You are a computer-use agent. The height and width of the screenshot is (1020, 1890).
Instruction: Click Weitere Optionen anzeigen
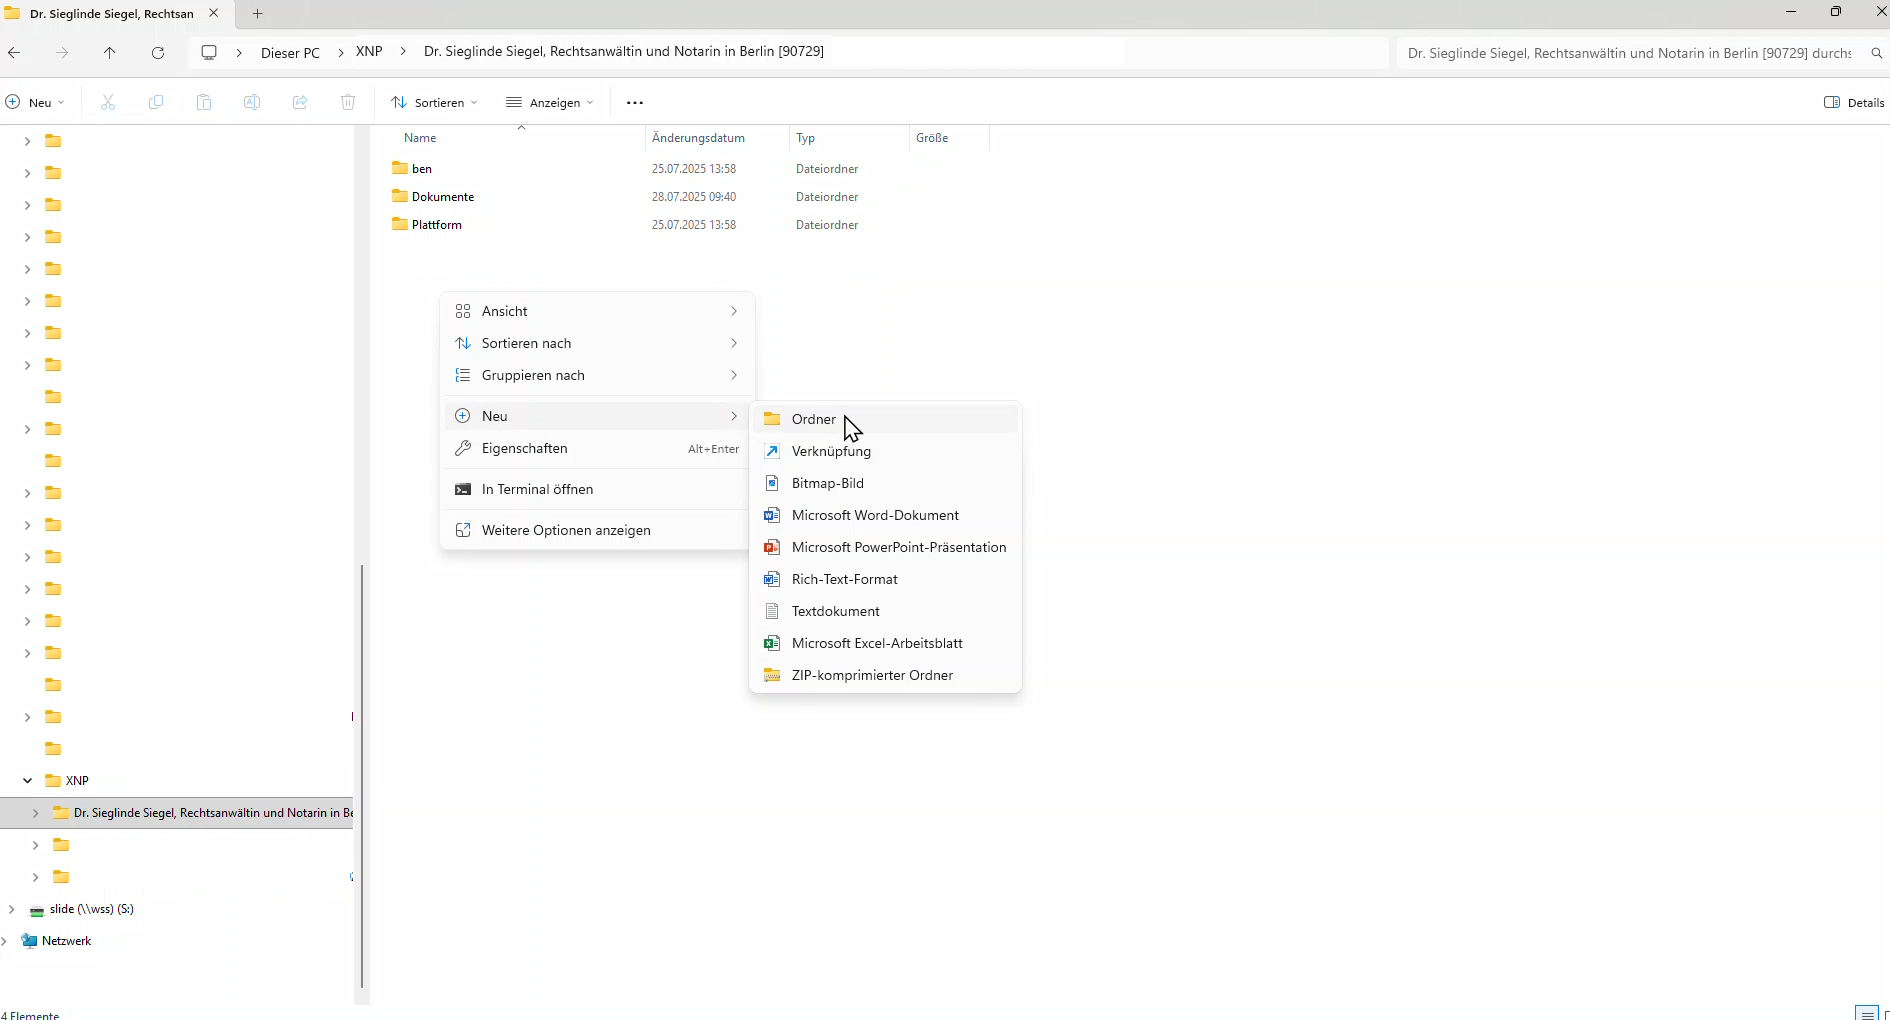coord(565,531)
